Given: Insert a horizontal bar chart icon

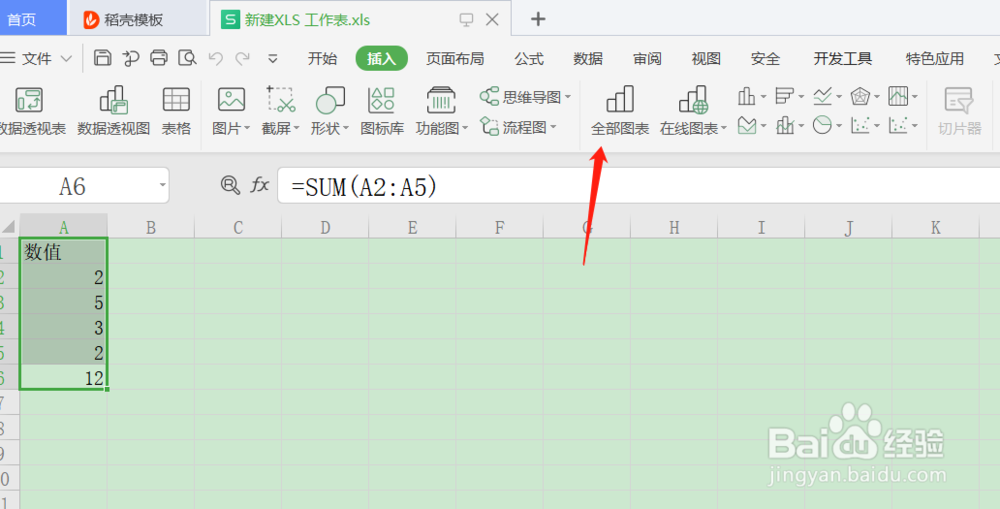Looking at the screenshot, I should pyautogui.click(x=784, y=97).
